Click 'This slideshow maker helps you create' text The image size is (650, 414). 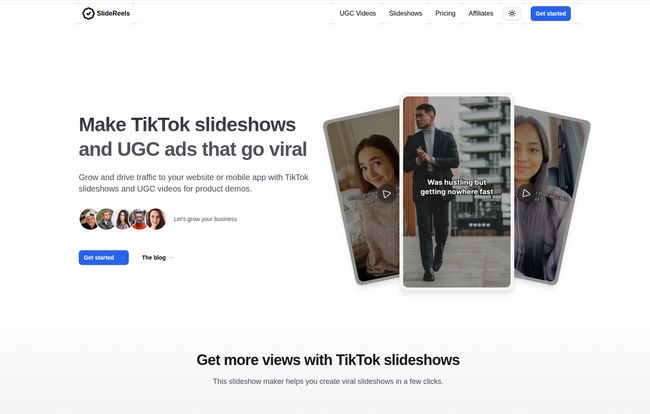(328, 381)
